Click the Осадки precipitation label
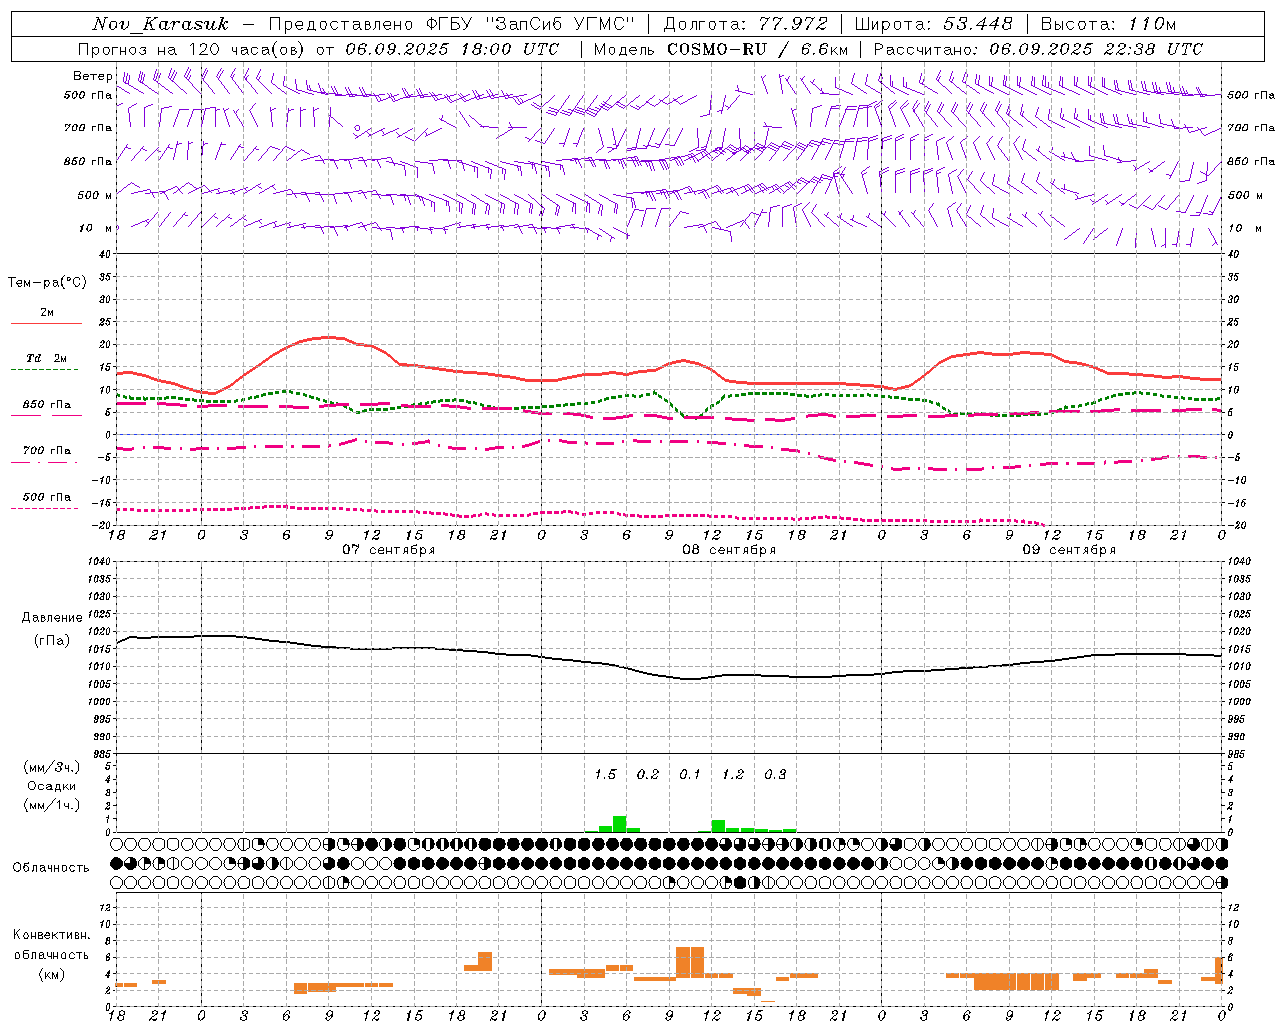 pos(52,786)
